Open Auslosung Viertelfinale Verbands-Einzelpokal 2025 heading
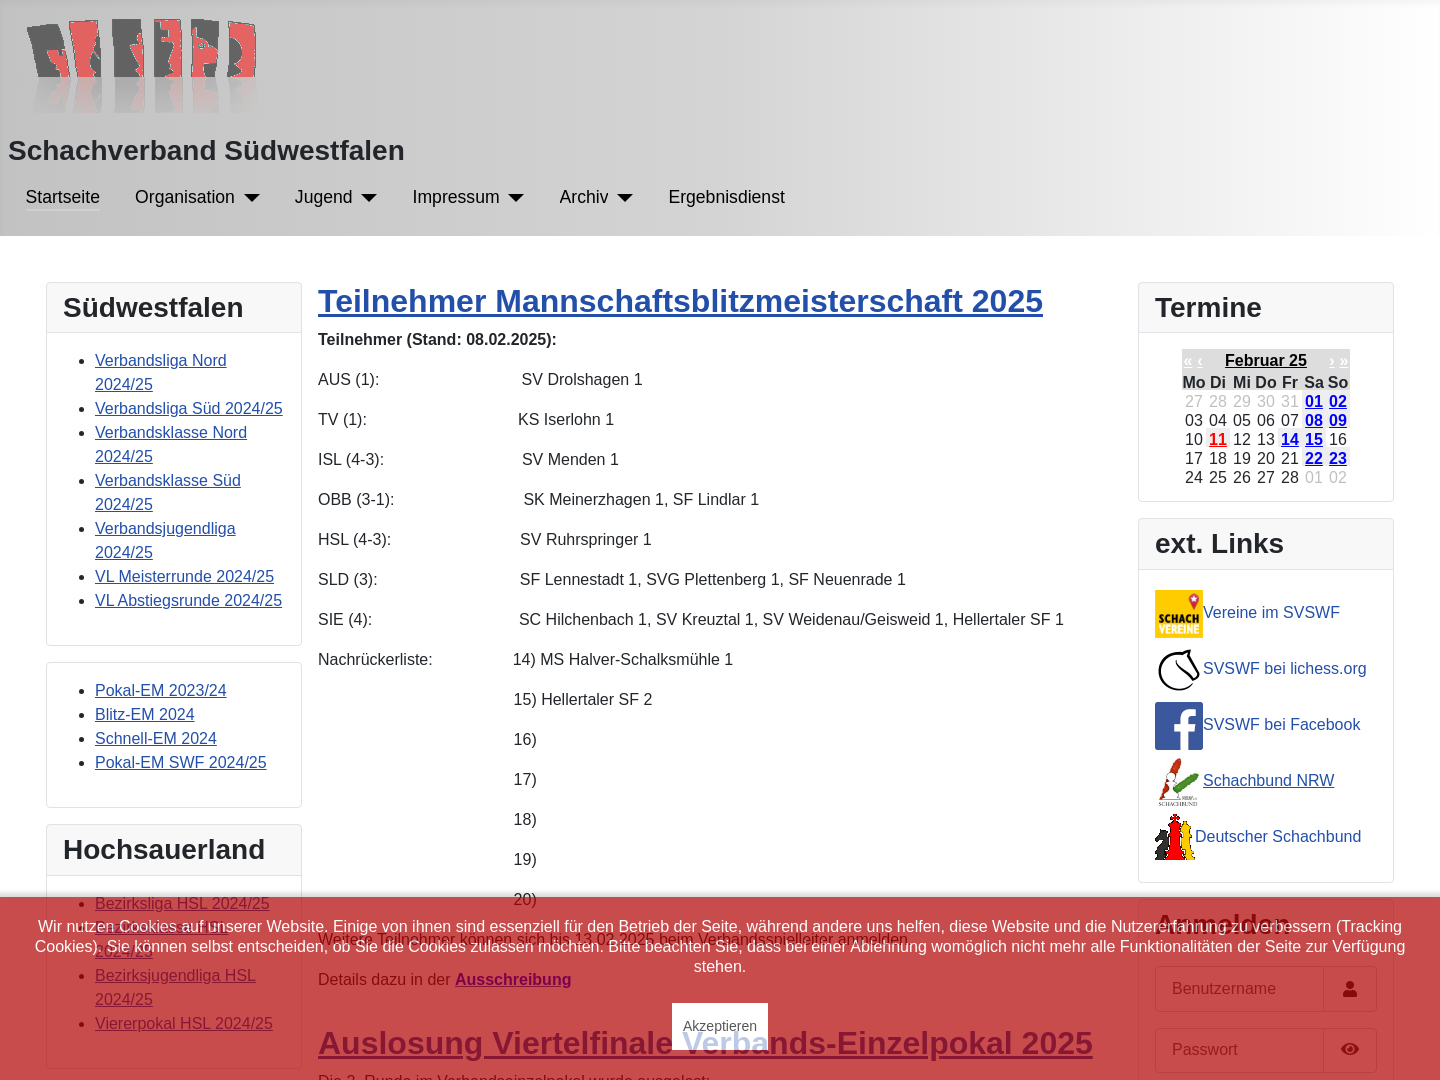Screen dimensions: 1440x1080 705,1043
